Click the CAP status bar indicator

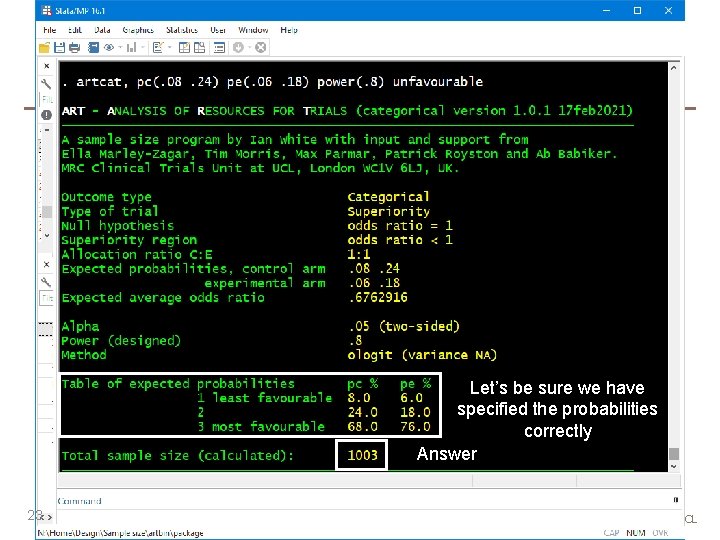[x=611, y=533]
